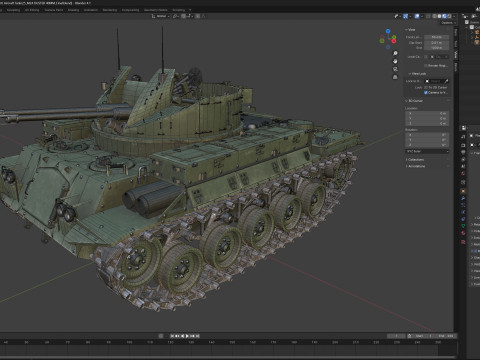The width and height of the screenshot is (480, 360).
Task: Open the Scene properties tab icon
Action: click(x=463, y=166)
